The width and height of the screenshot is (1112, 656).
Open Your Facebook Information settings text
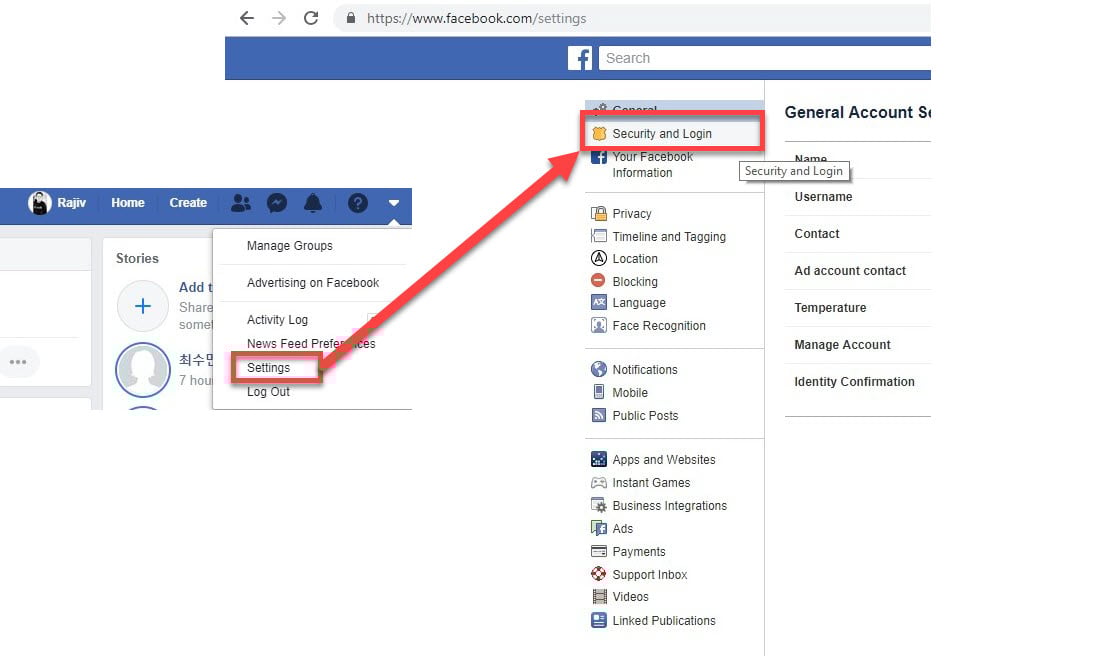click(x=652, y=165)
